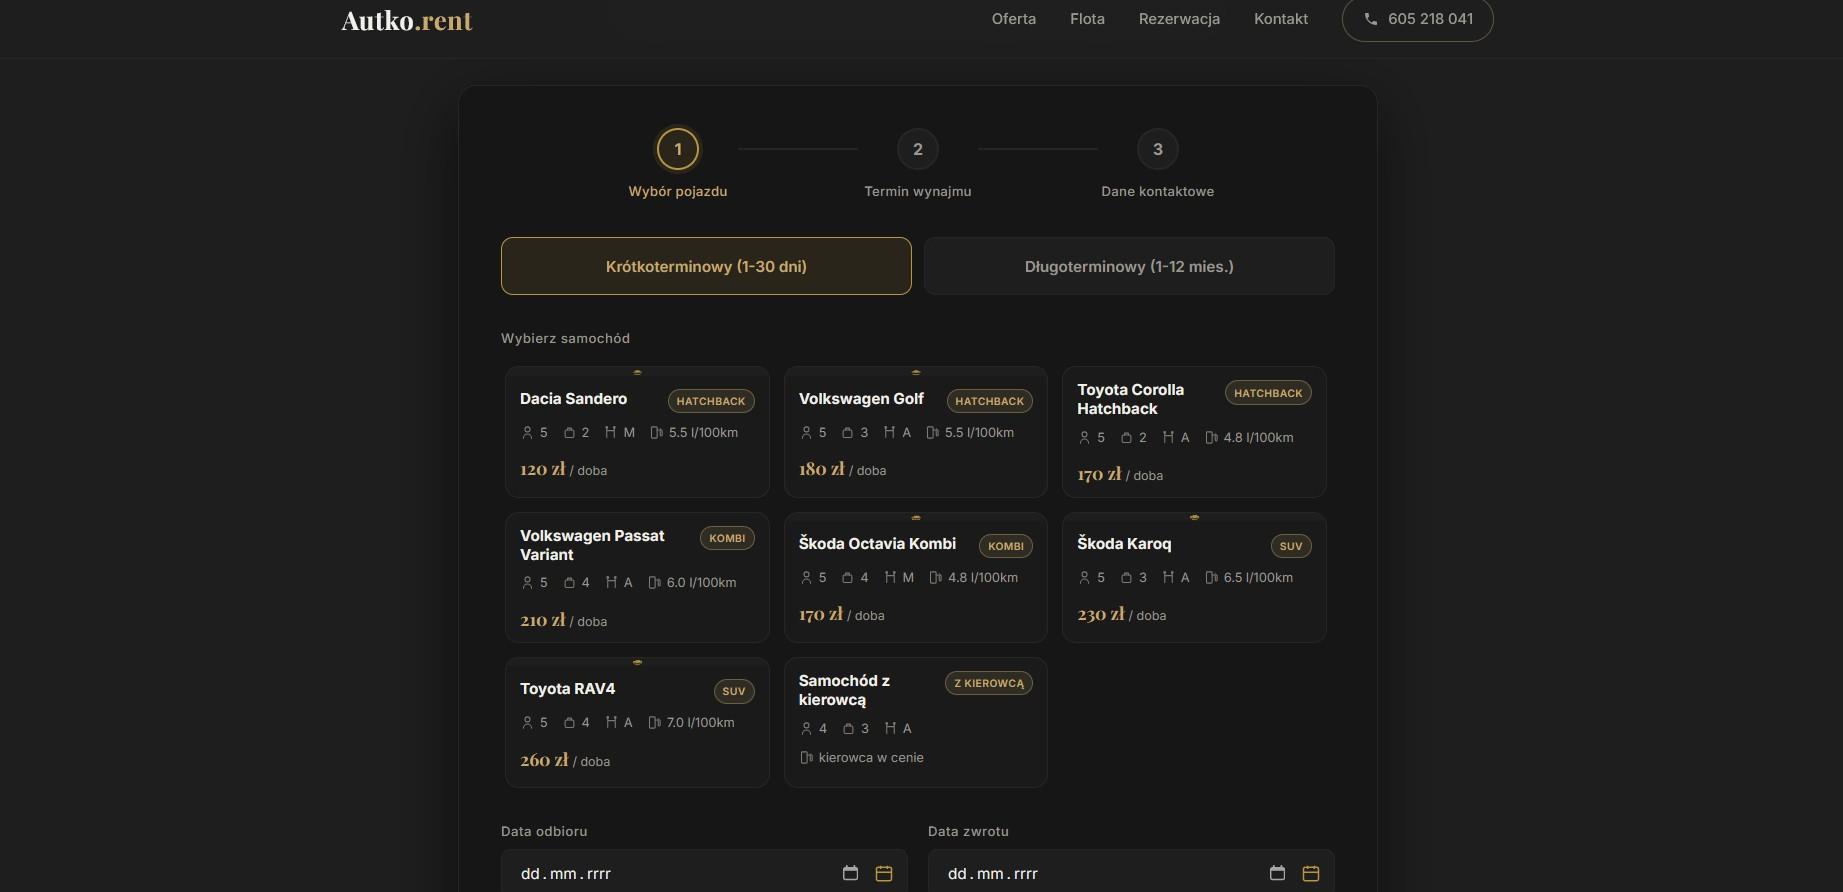Screen dimensions: 1843x892
Task: Click the Autko.rent logo
Action: [x=407, y=20]
